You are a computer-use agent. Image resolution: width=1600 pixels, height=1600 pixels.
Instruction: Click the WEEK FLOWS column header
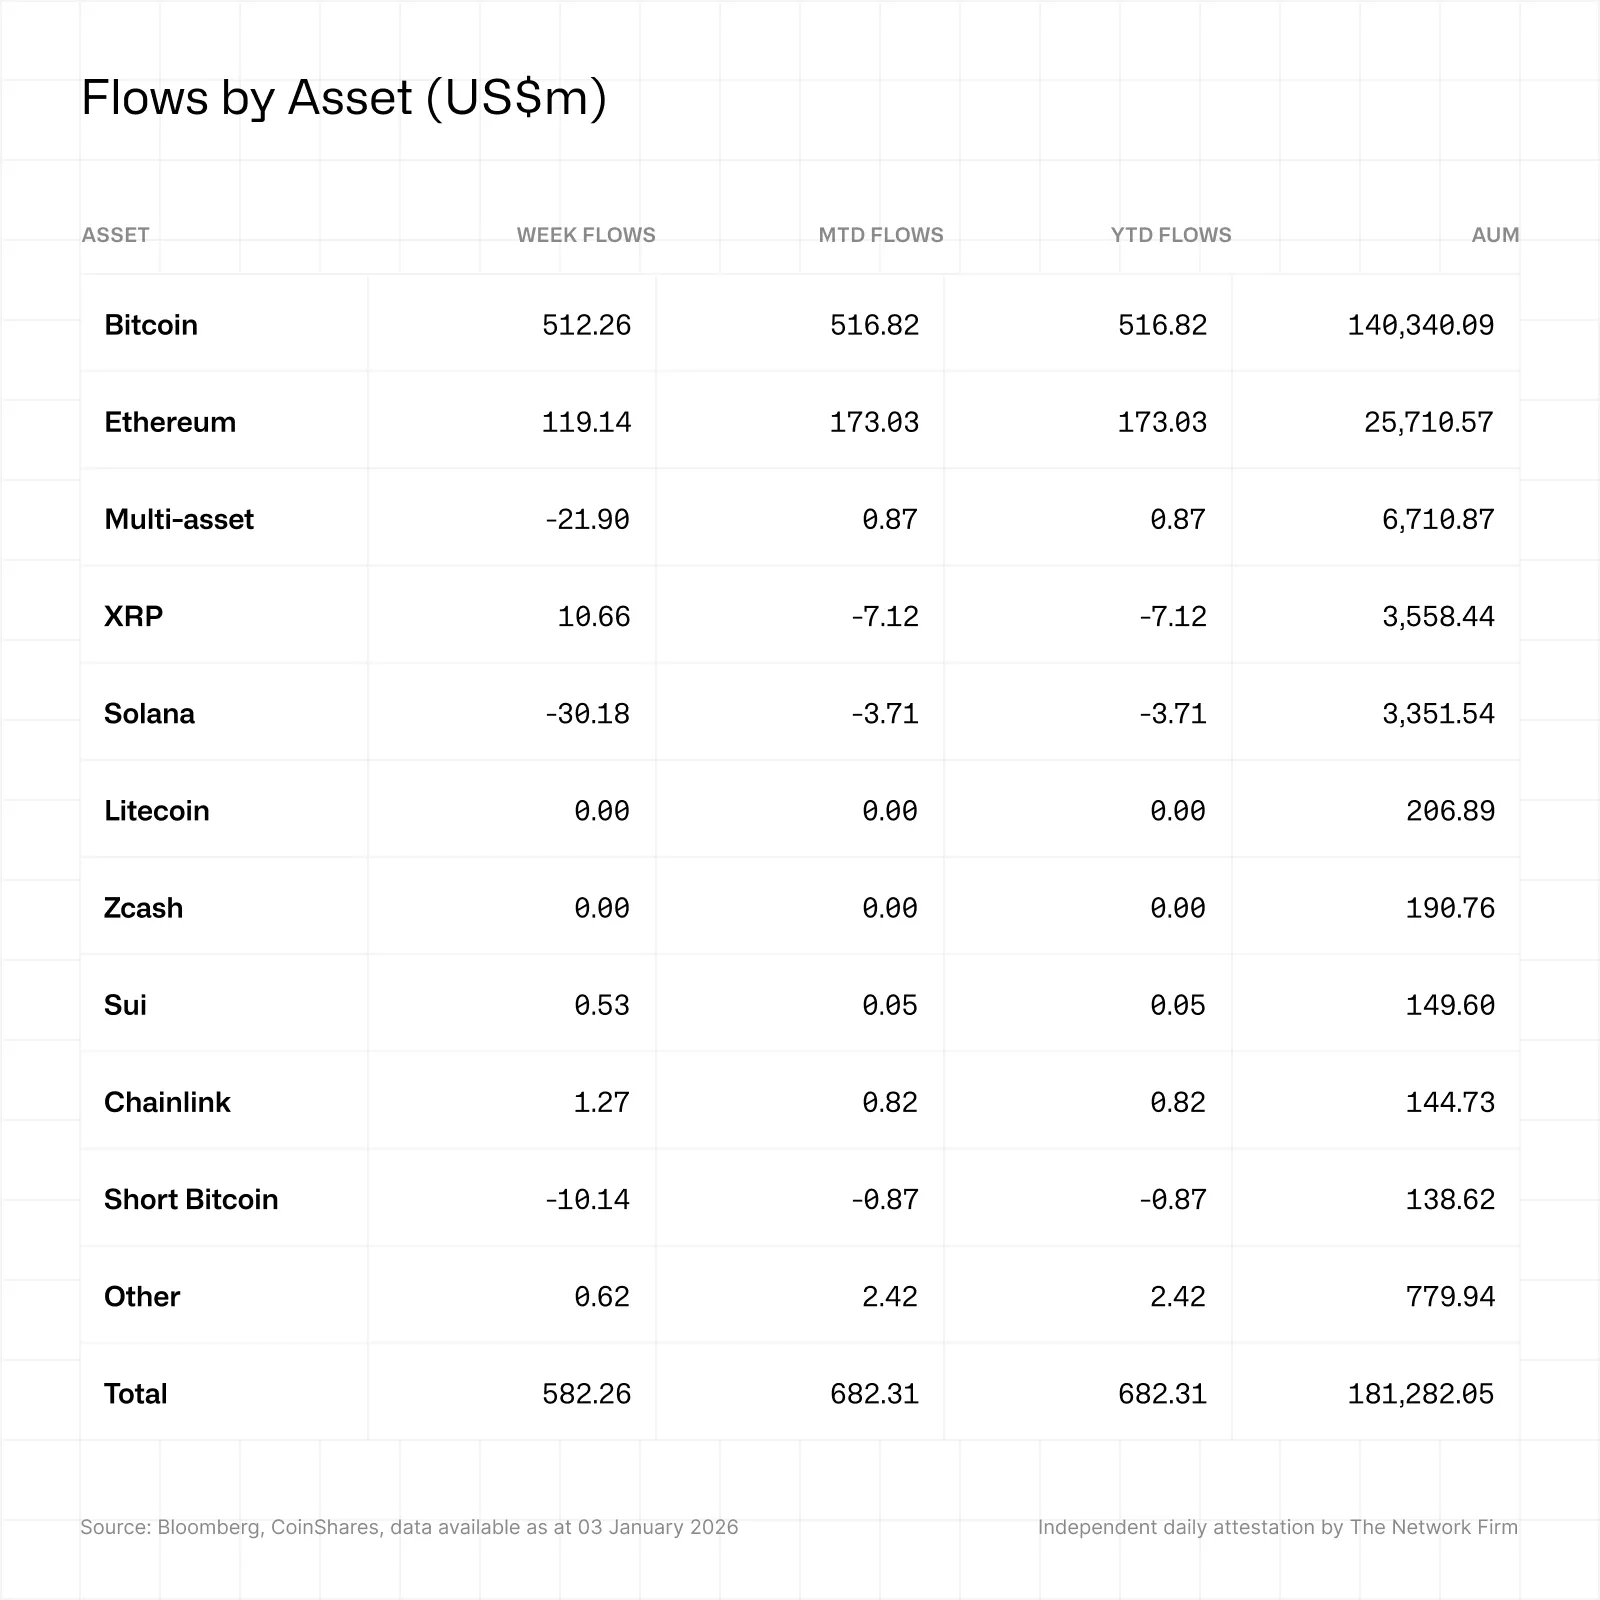point(586,235)
